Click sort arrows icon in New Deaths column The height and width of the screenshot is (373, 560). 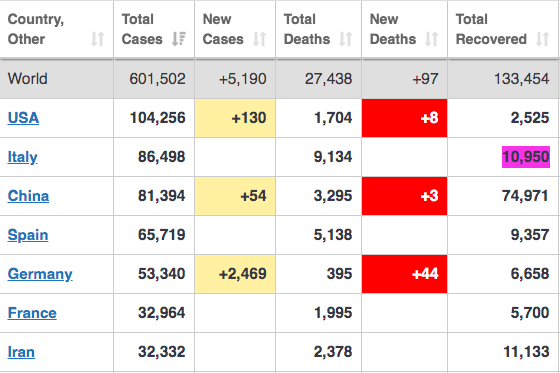point(431,39)
